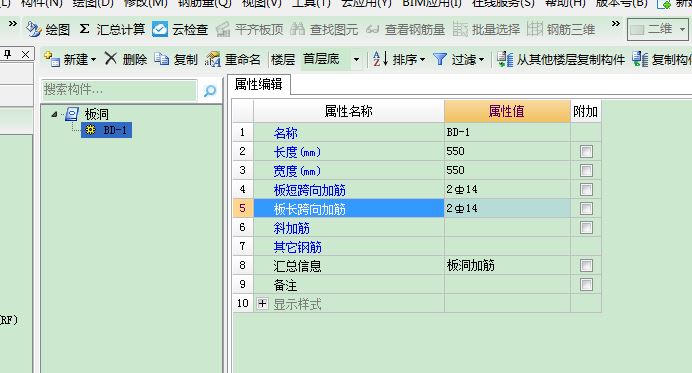The image size is (692, 373).
Task: Click 从其他楼层复制构件 button
Action: click(560, 59)
